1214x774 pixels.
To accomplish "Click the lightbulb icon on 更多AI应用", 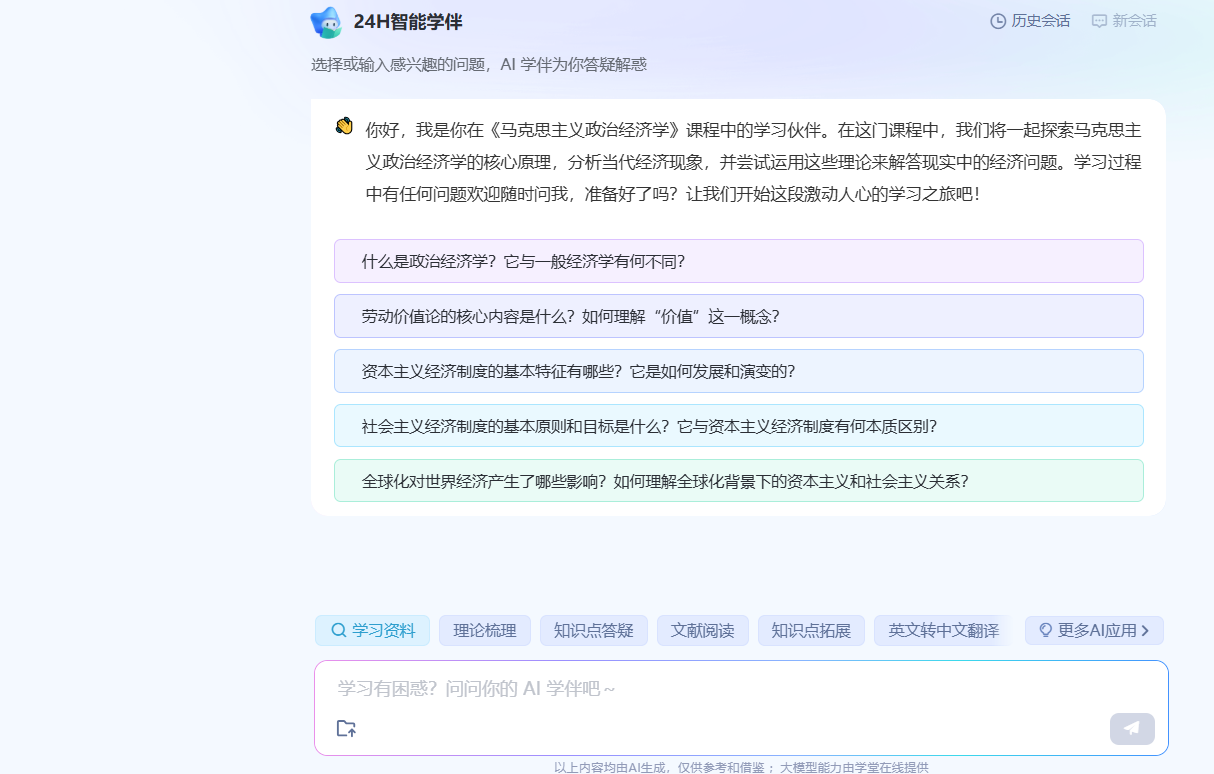I will (x=1046, y=630).
